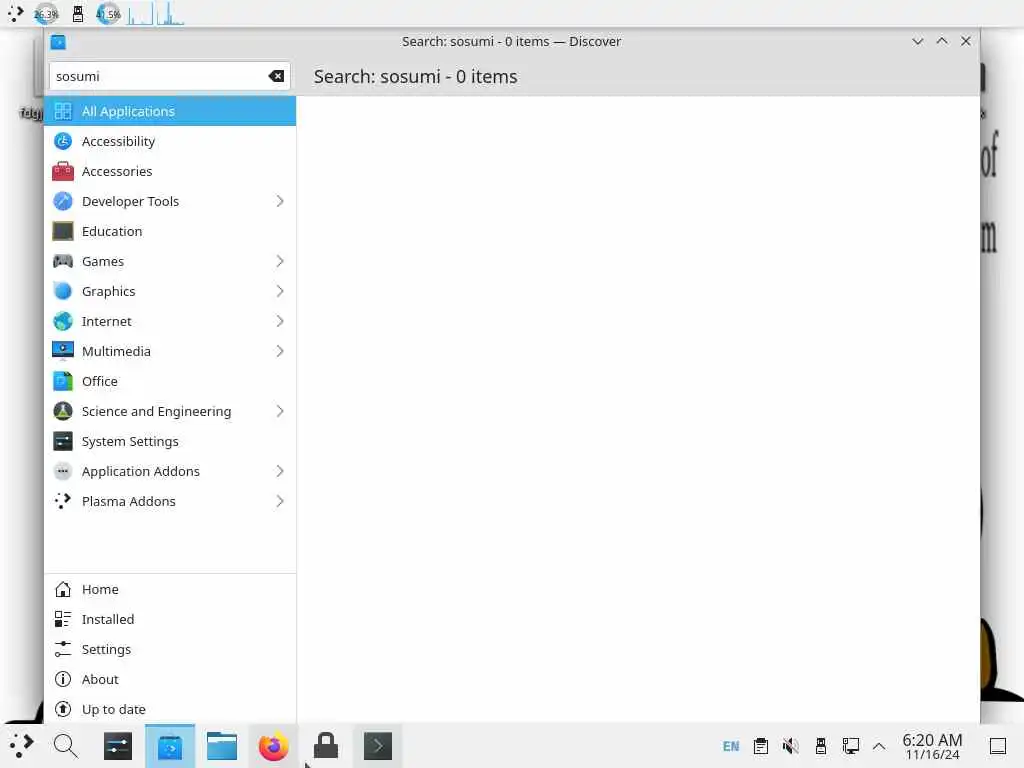1024x768 pixels.
Task: Click the EN keyboard layout indicator
Action: tap(731, 746)
